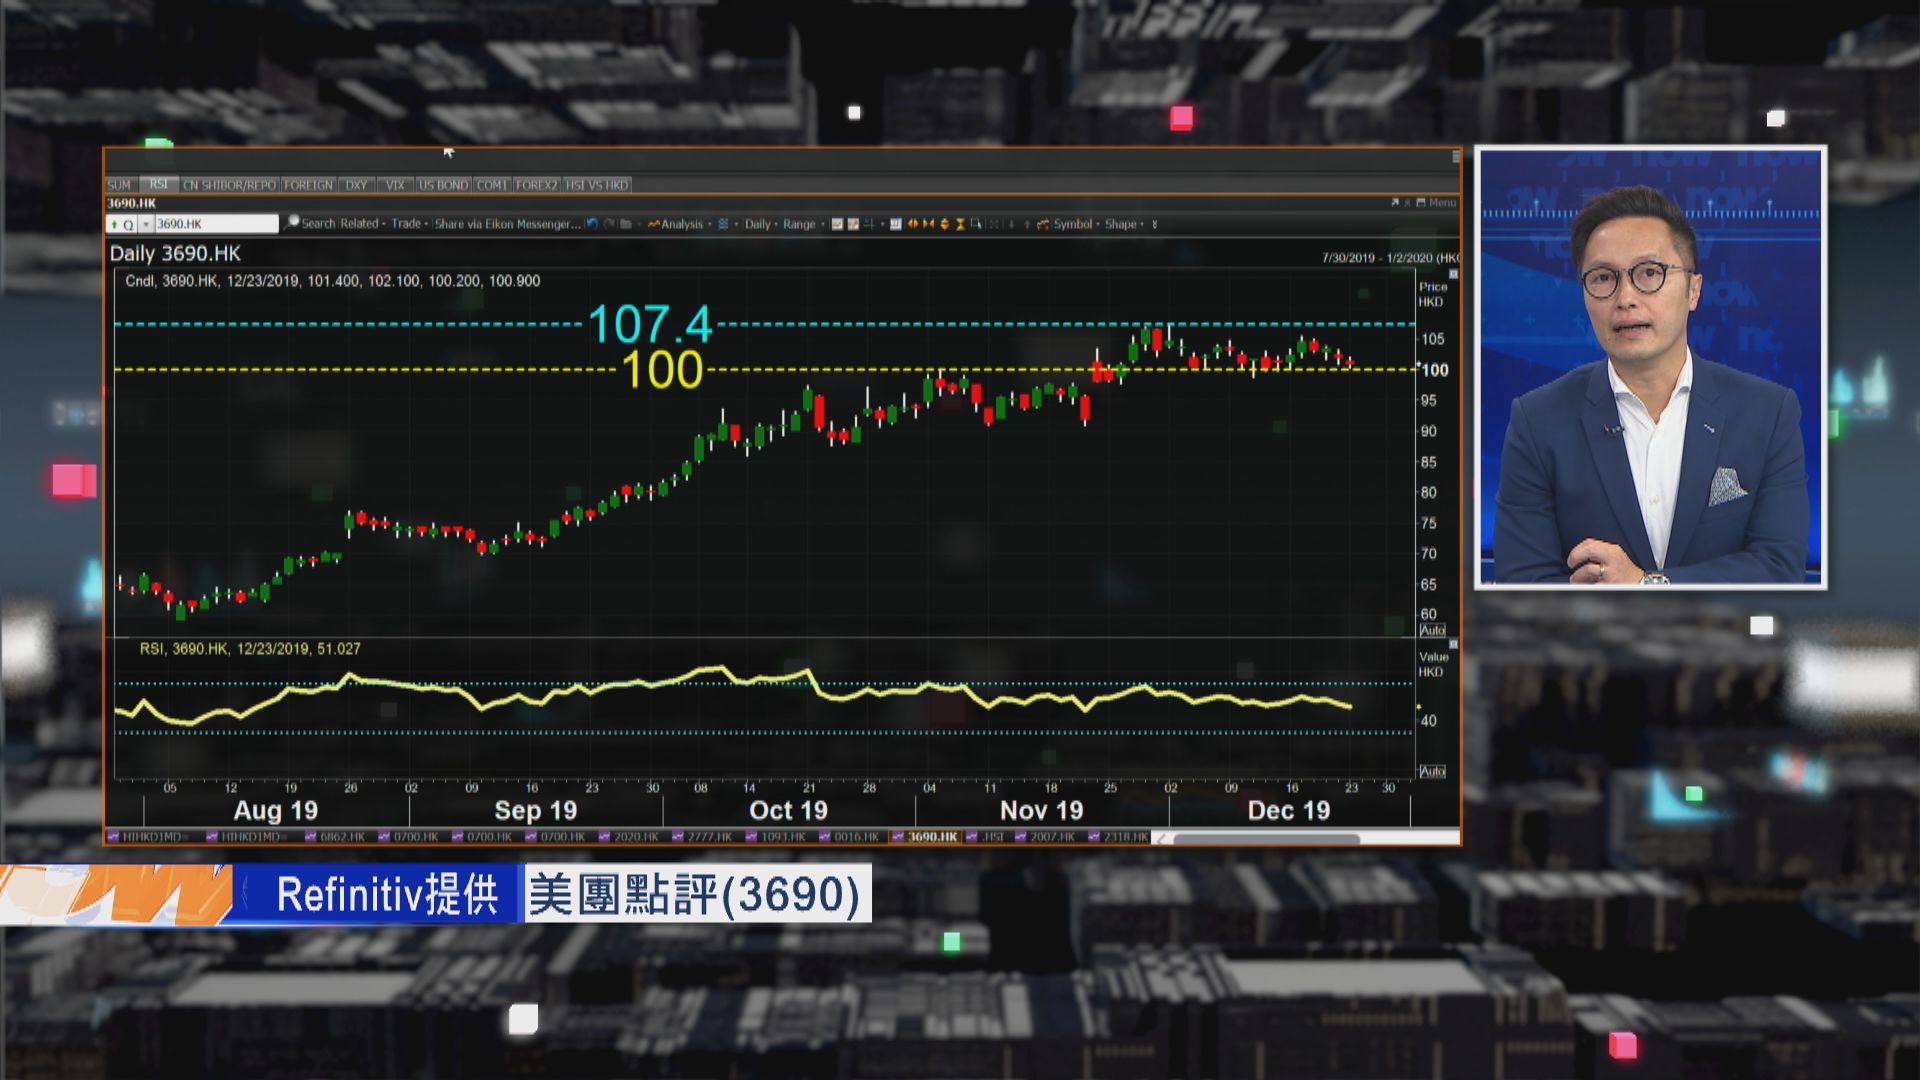
Task: Click the pop-out arrow icon near Menu
Action: tap(1393, 202)
